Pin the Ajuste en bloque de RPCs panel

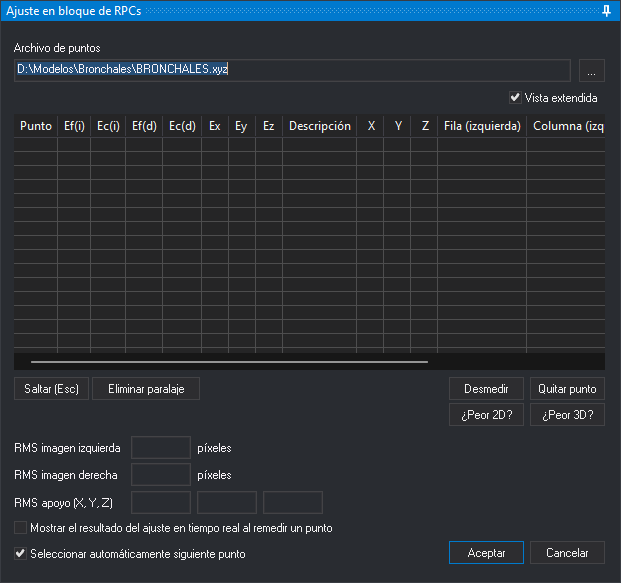(x=606, y=11)
